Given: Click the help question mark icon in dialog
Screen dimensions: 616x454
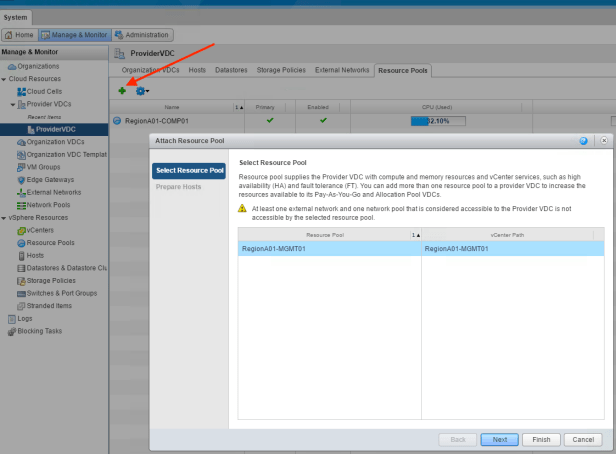Looking at the screenshot, I should pos(583,142).
